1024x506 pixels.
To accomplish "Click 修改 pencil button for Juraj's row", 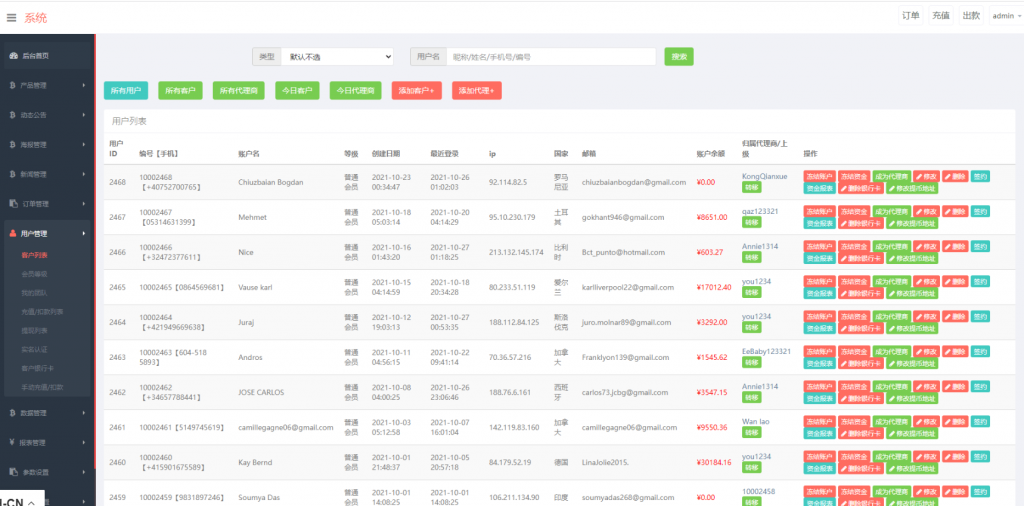I will (x=926, y=317).
